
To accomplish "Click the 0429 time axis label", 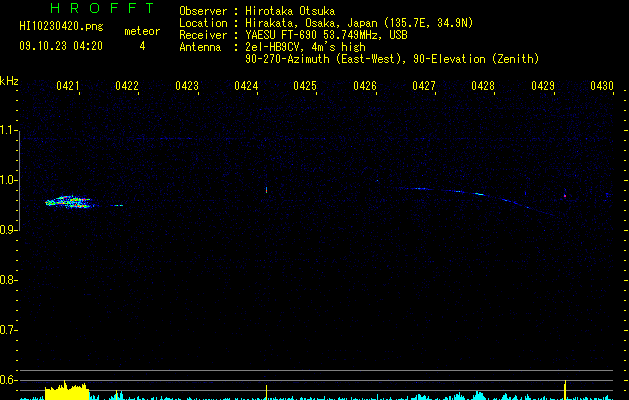I will (543, 86).
